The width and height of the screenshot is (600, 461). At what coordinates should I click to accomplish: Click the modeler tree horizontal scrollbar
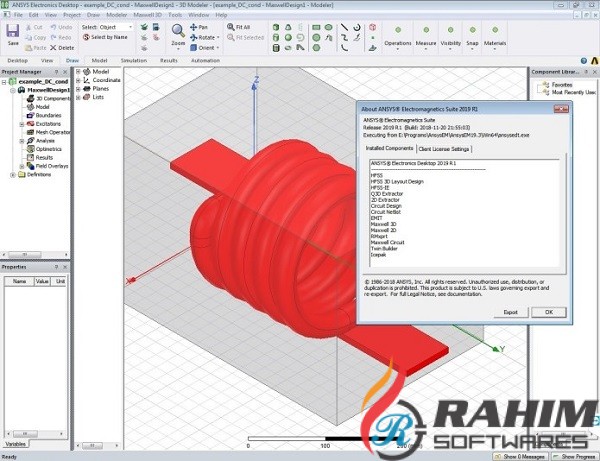coord(97,446)
